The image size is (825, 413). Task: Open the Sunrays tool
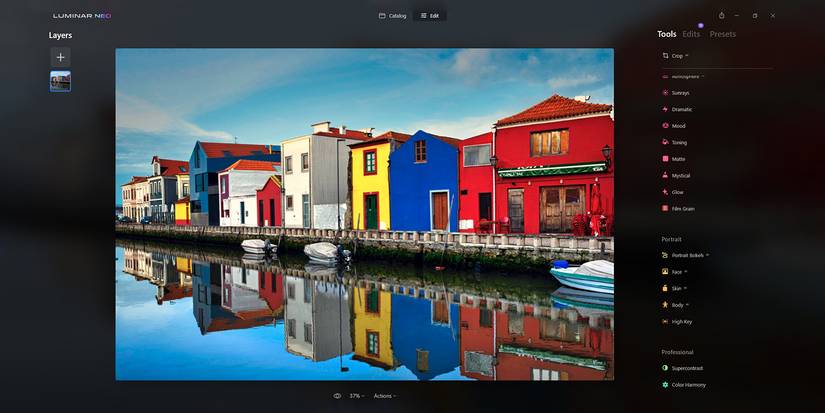tap(676, 93)
